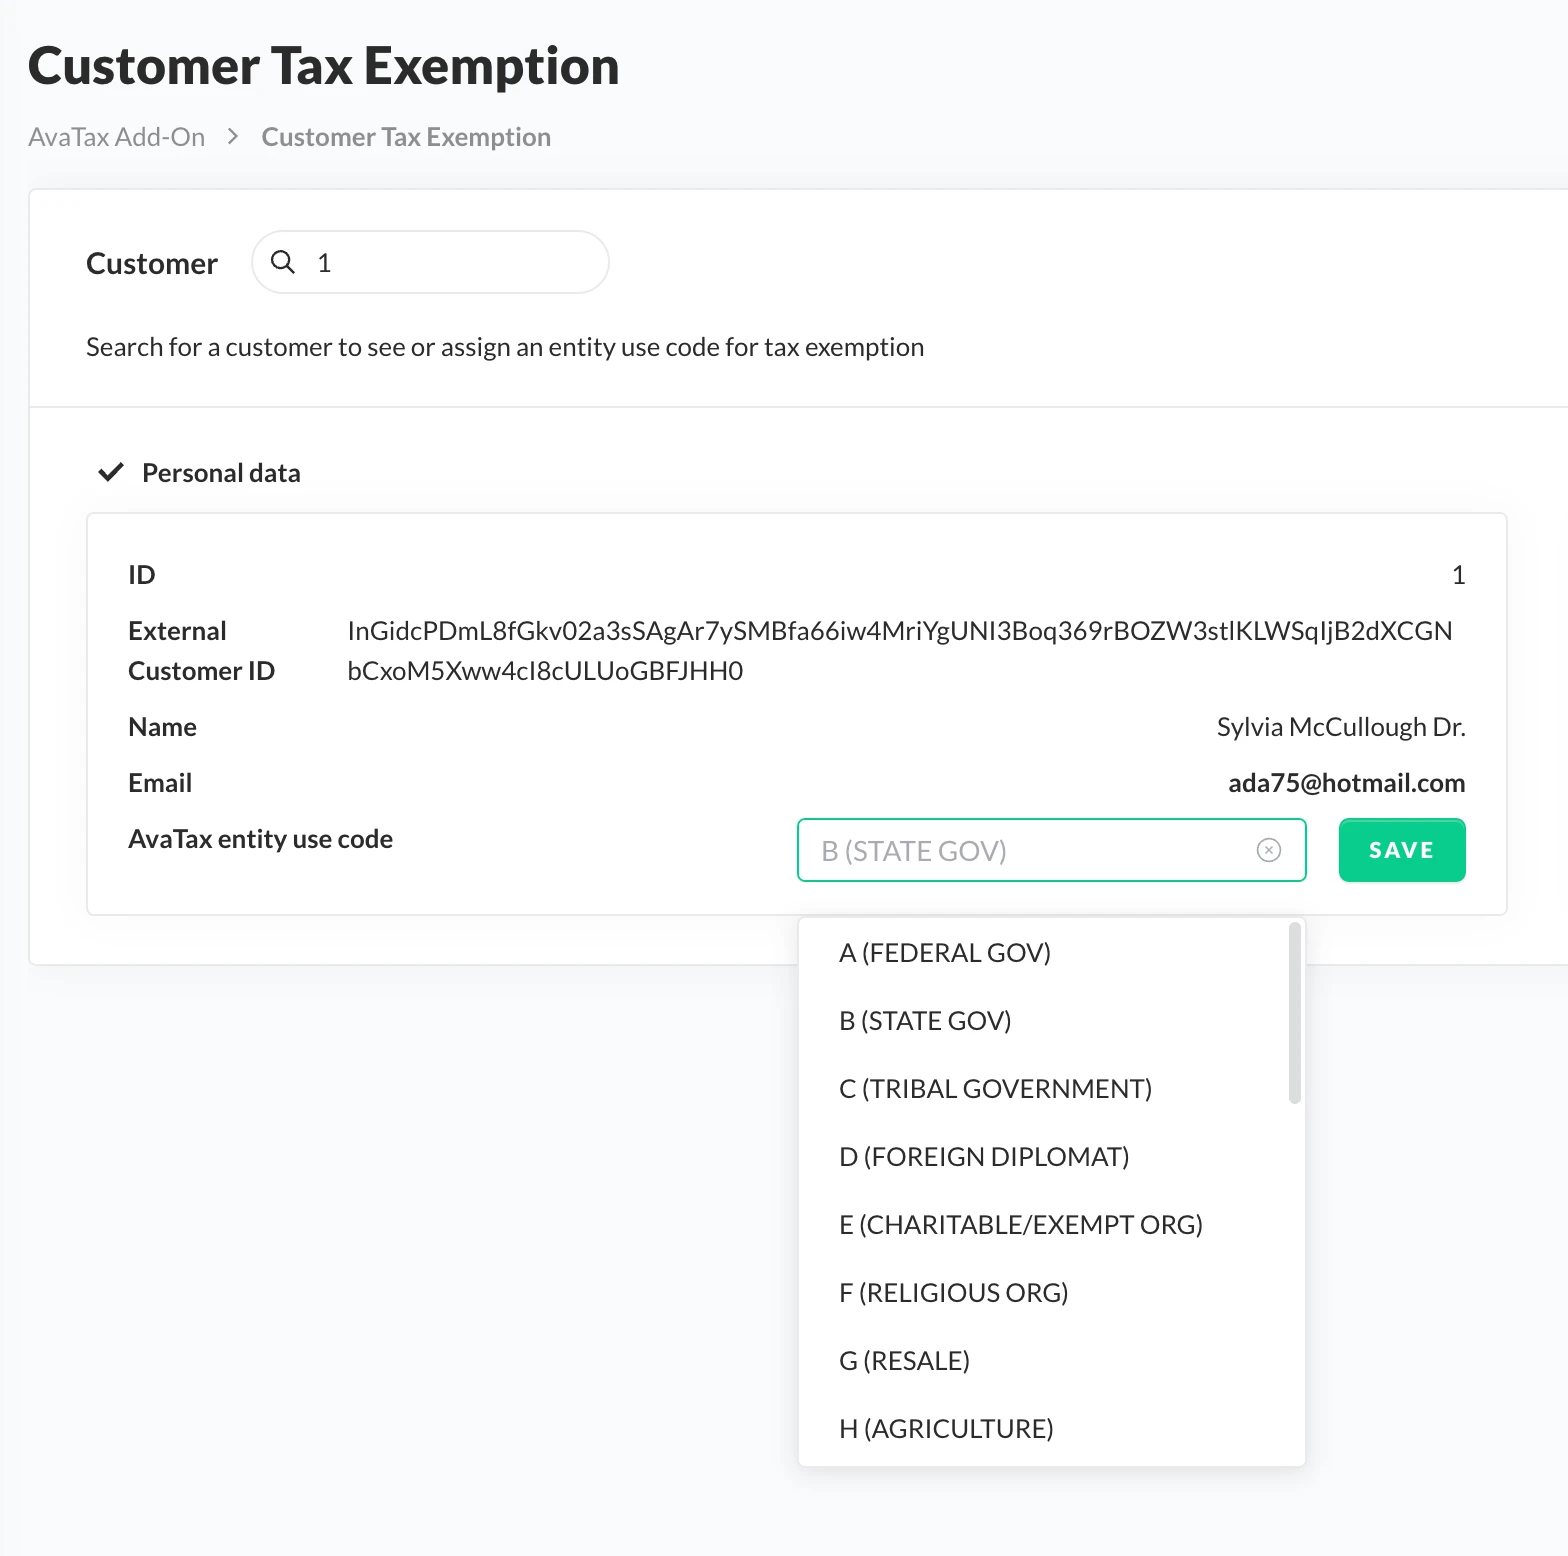
Task: Click the Personal data section header
Action: click(221, 473)
